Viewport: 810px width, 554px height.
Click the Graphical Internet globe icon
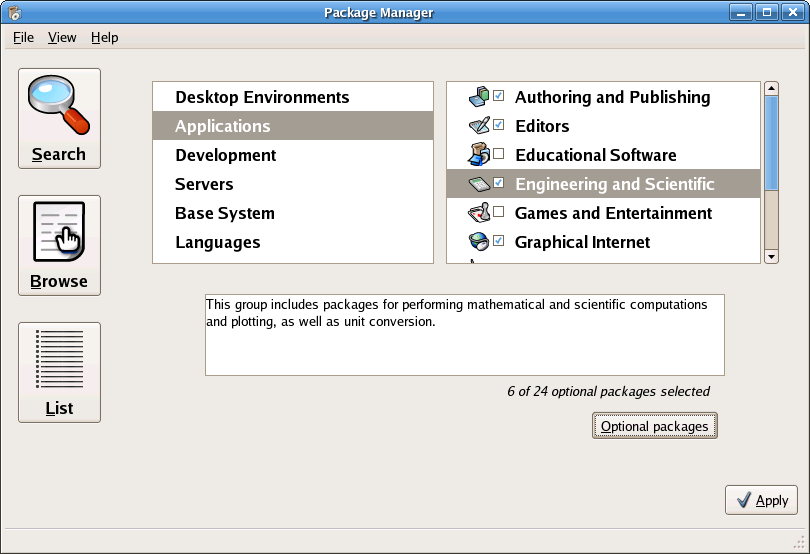coord(479,241)
